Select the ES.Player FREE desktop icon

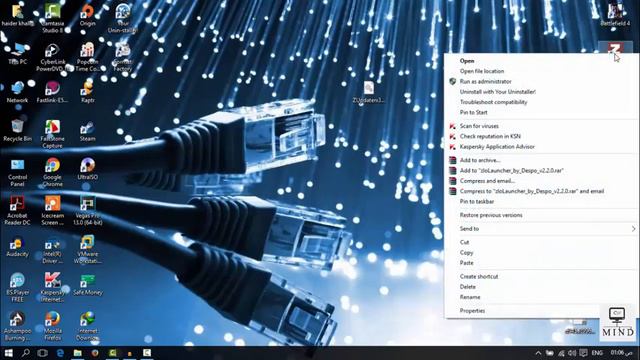[18, 288]
